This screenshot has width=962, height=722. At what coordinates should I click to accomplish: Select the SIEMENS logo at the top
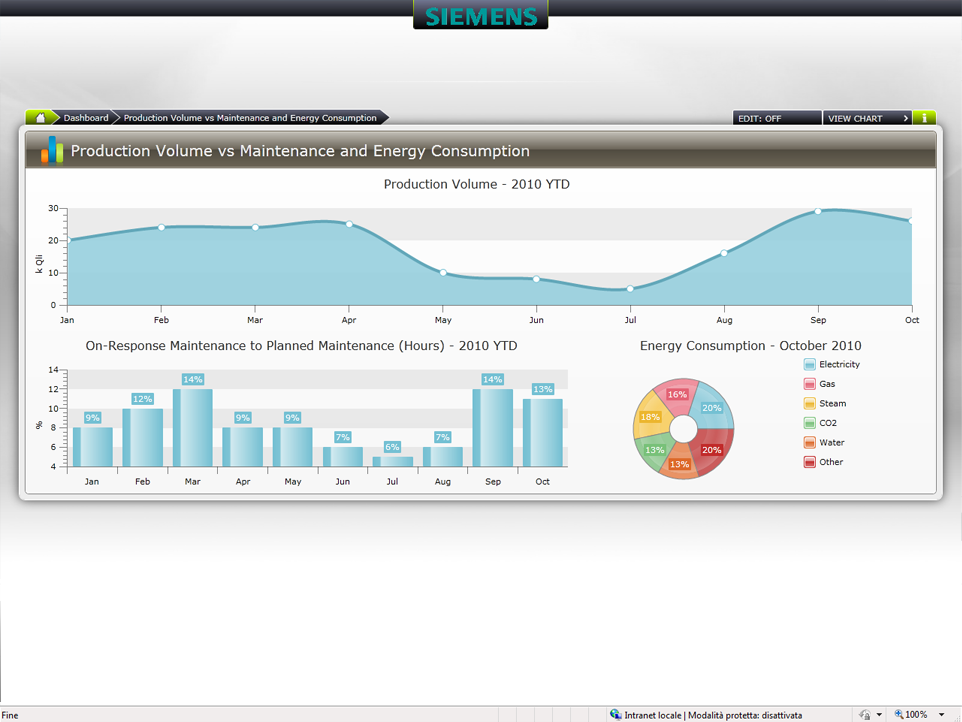coord(480,16)
